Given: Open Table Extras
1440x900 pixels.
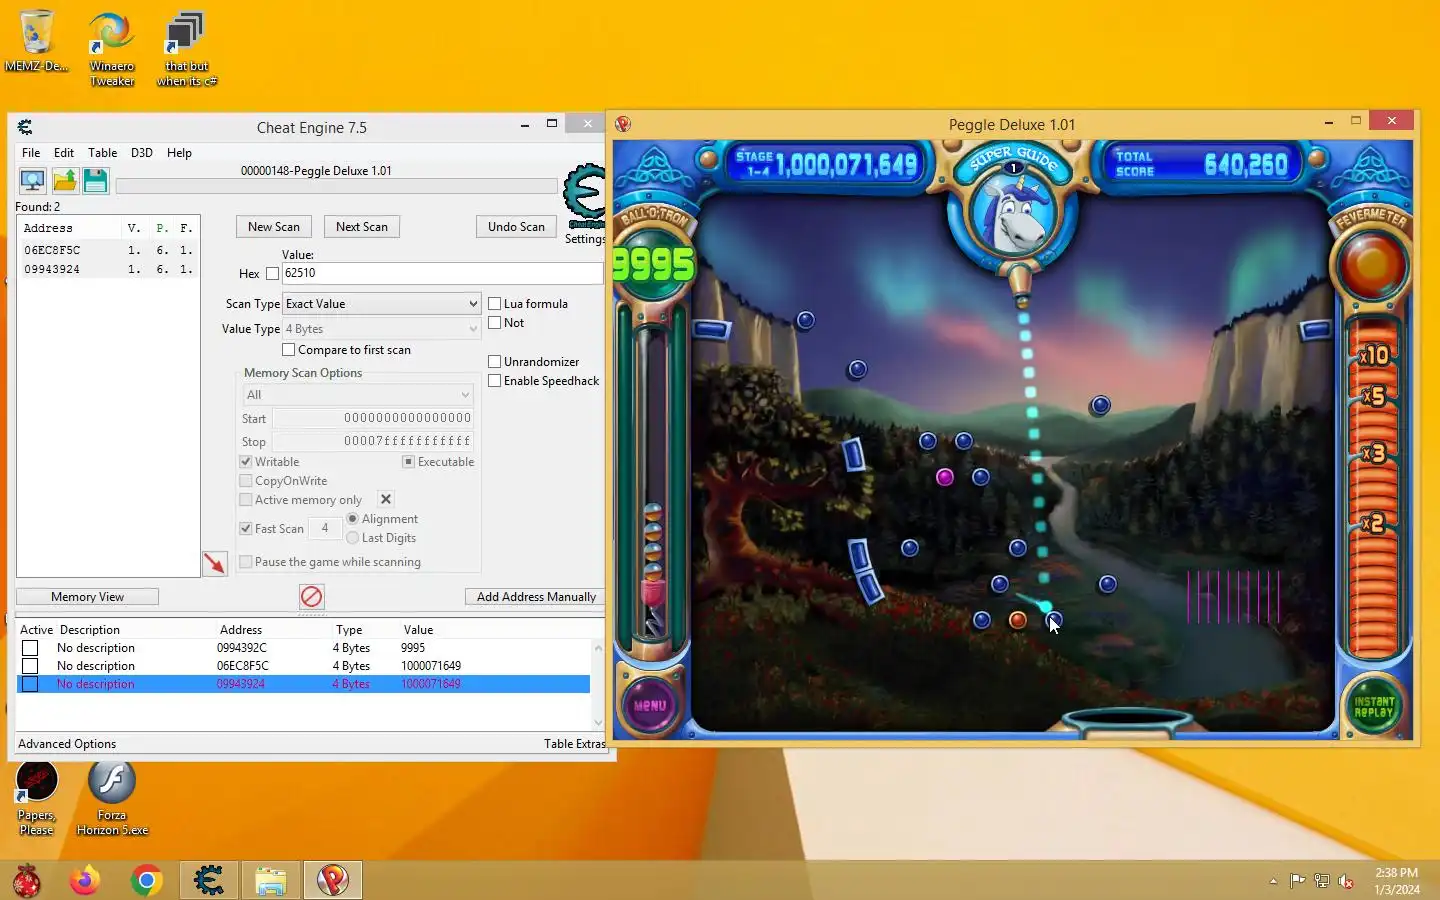Looking at the screenshot, I should point(575,744).
